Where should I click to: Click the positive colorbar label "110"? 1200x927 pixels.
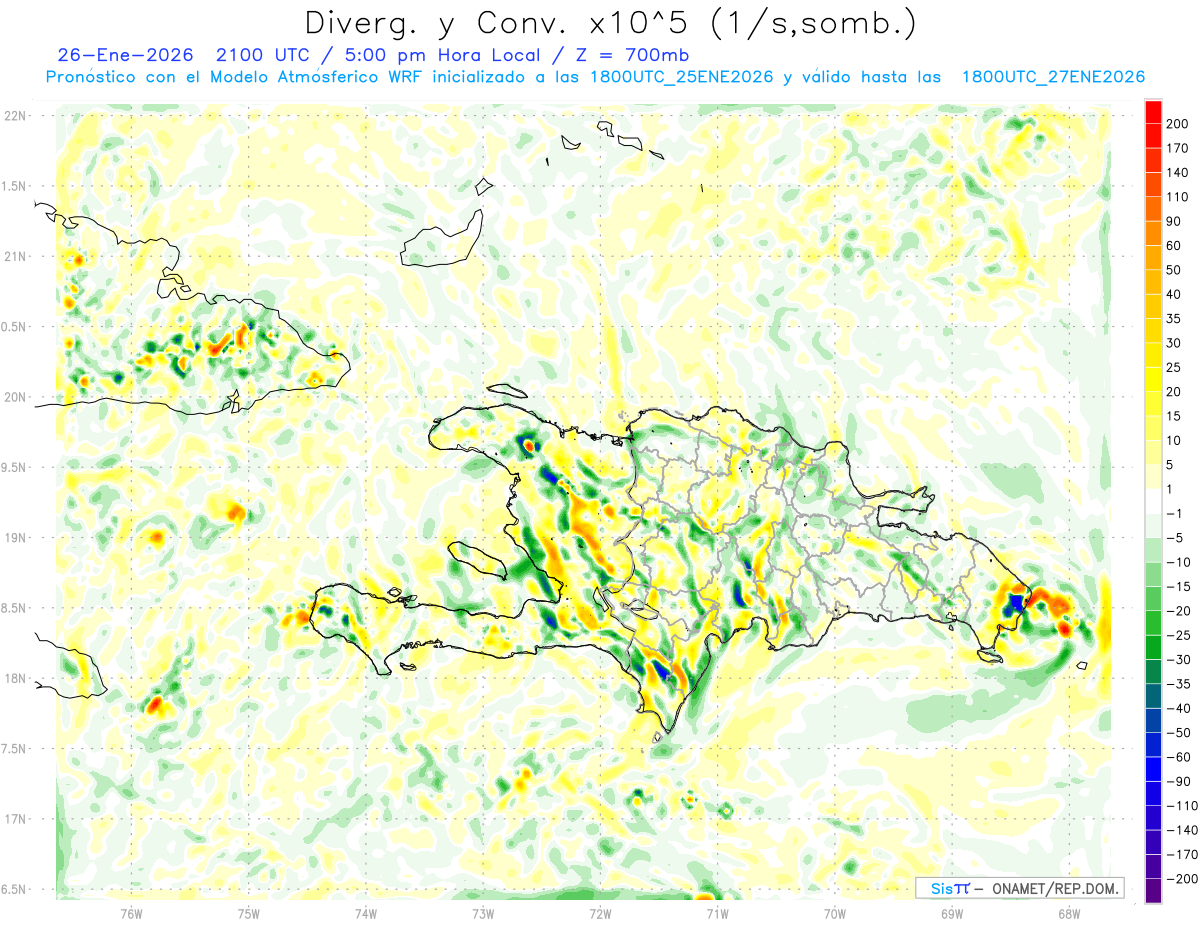(x=1179, y=197)
